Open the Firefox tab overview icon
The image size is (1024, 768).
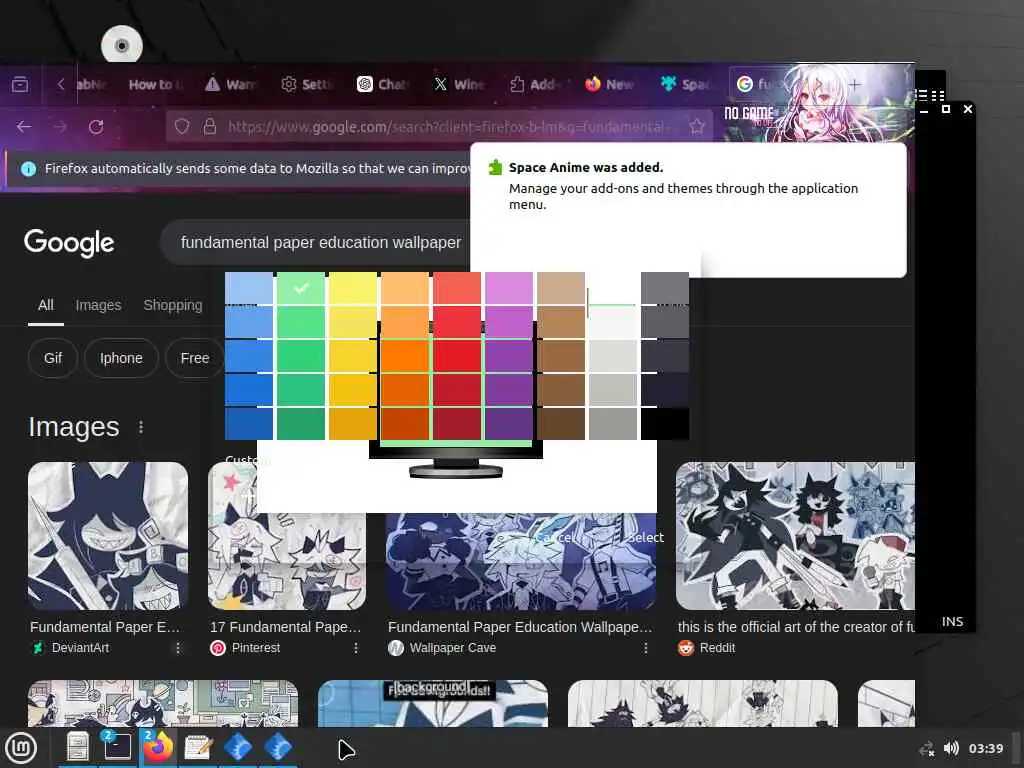20,84
